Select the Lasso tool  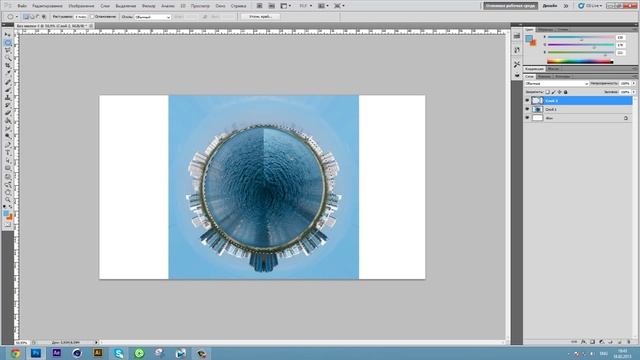point(8,50)
